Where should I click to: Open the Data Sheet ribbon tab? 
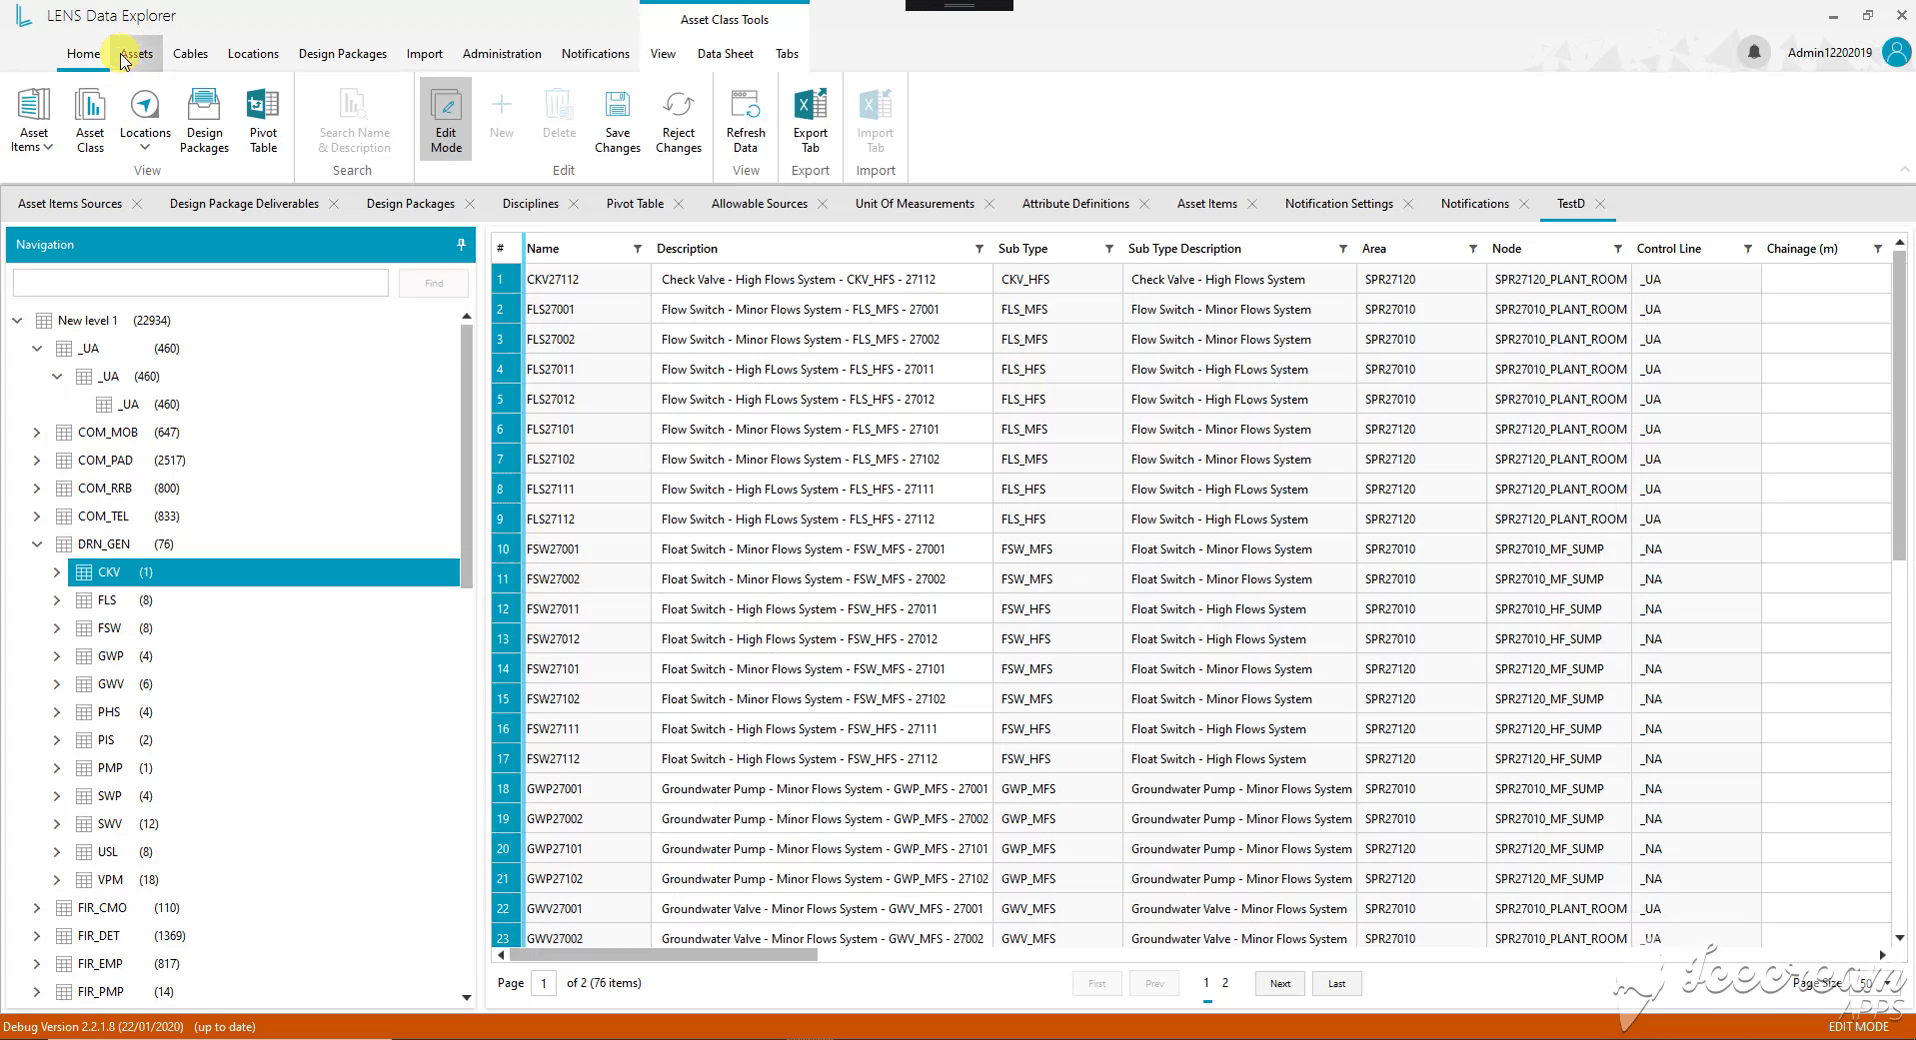coord(725,54)
